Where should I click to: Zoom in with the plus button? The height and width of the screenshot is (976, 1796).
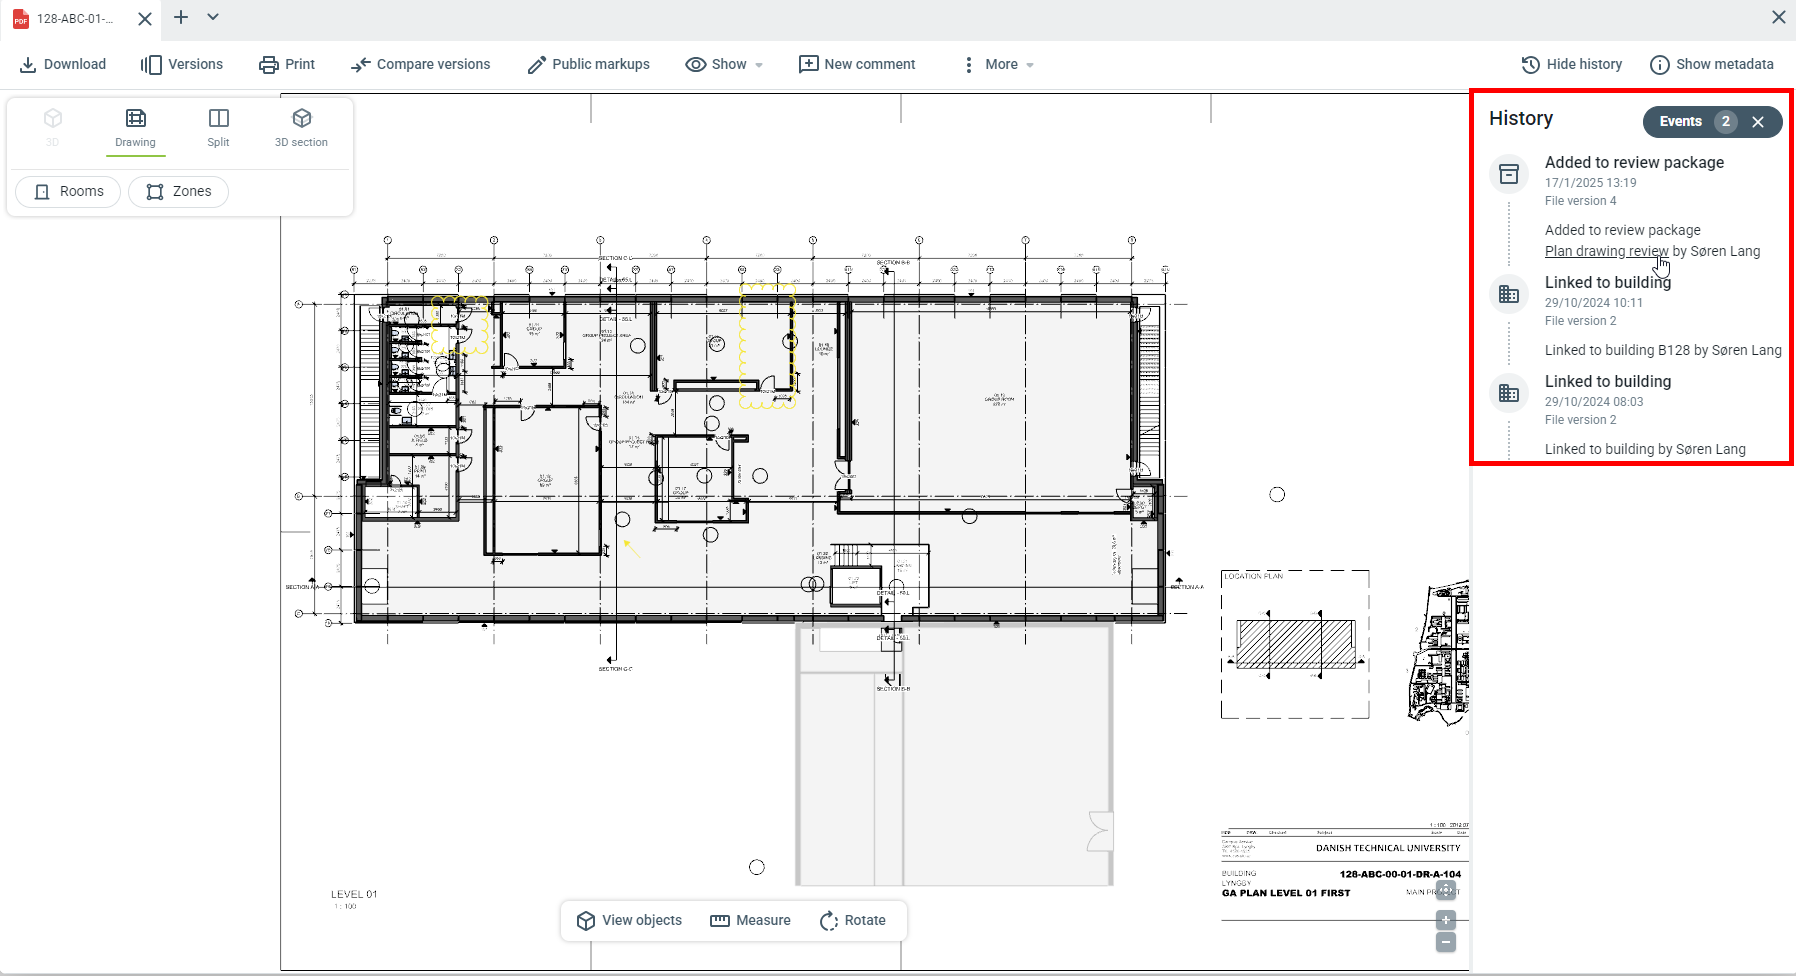pos(1446,920)
